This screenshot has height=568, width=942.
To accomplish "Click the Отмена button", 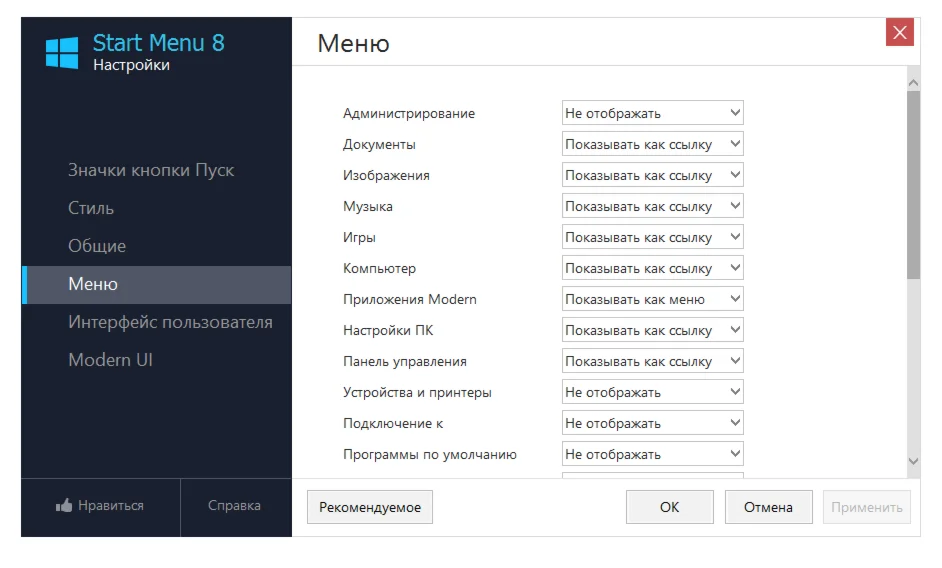I will pyautogui.click(x=768, y=507).
